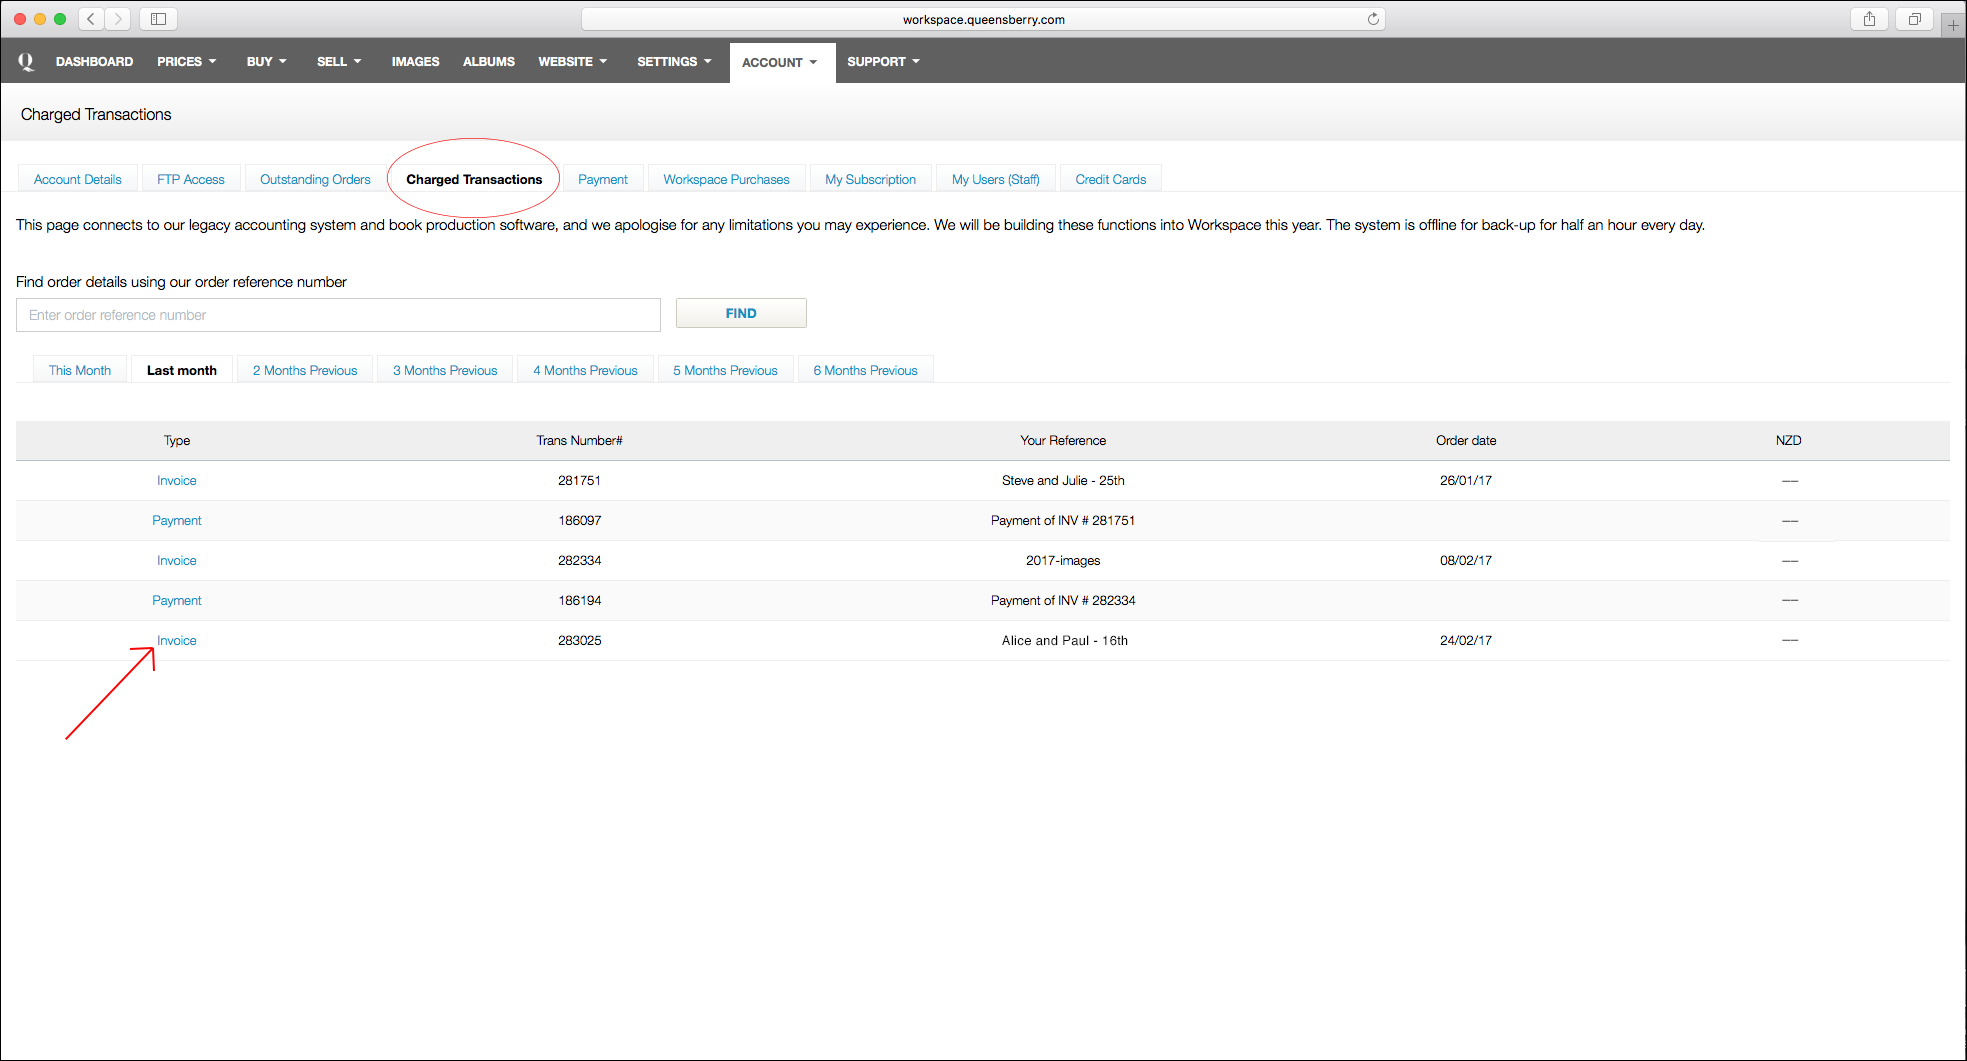Image resolution: width=1967 pixels, height=1061 pixels.
Task: Click the Queensberry Q logo icon
Action: point(26,62)
